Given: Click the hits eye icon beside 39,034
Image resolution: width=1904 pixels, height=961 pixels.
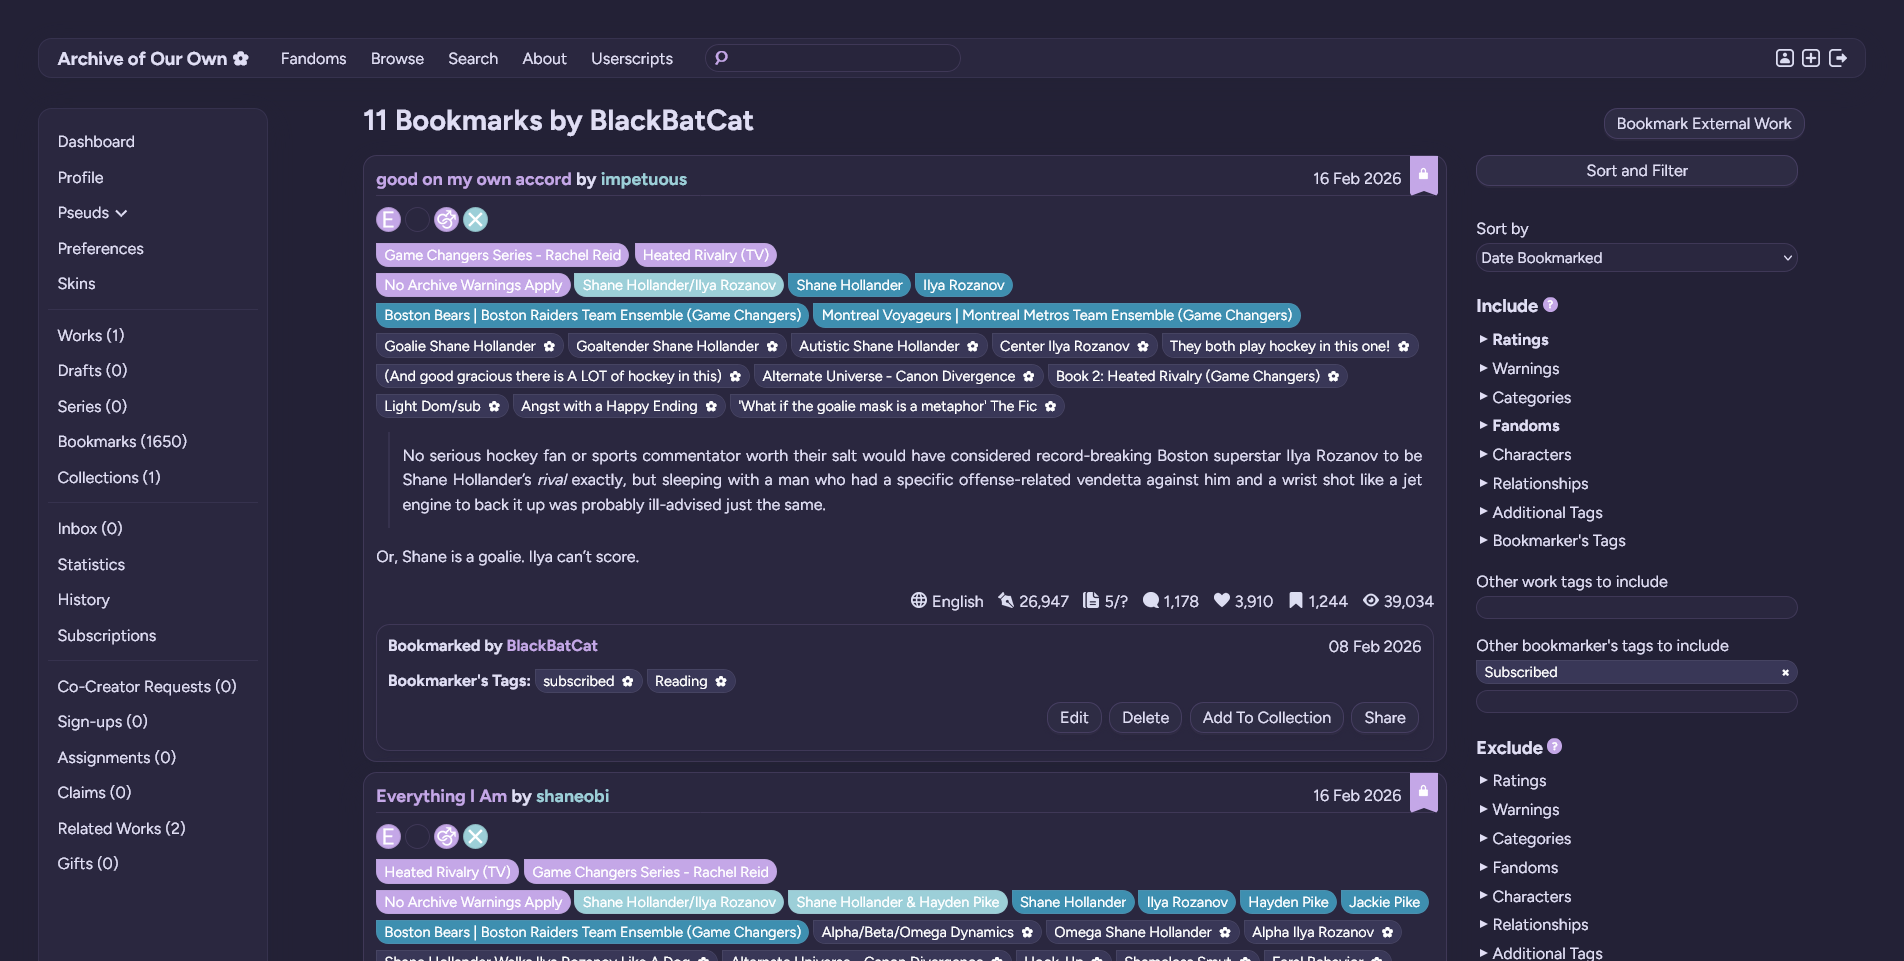Looking at the screenshot, I should pyautogui.click(x=1371, y=600).
